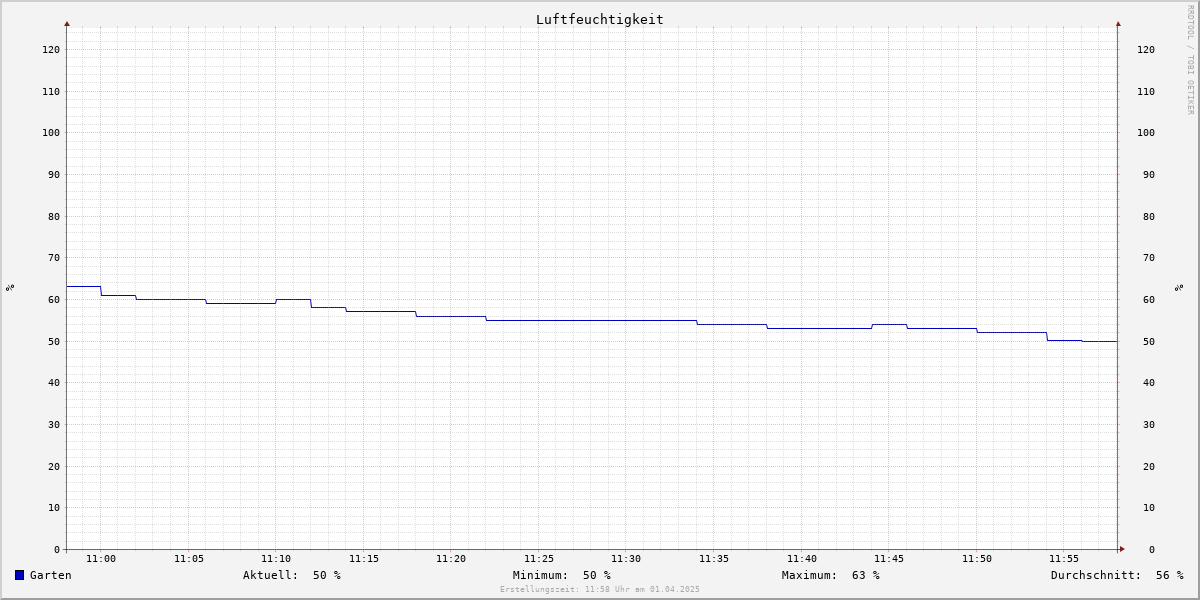Click the 11:50 time axis label

click(977, 559)
